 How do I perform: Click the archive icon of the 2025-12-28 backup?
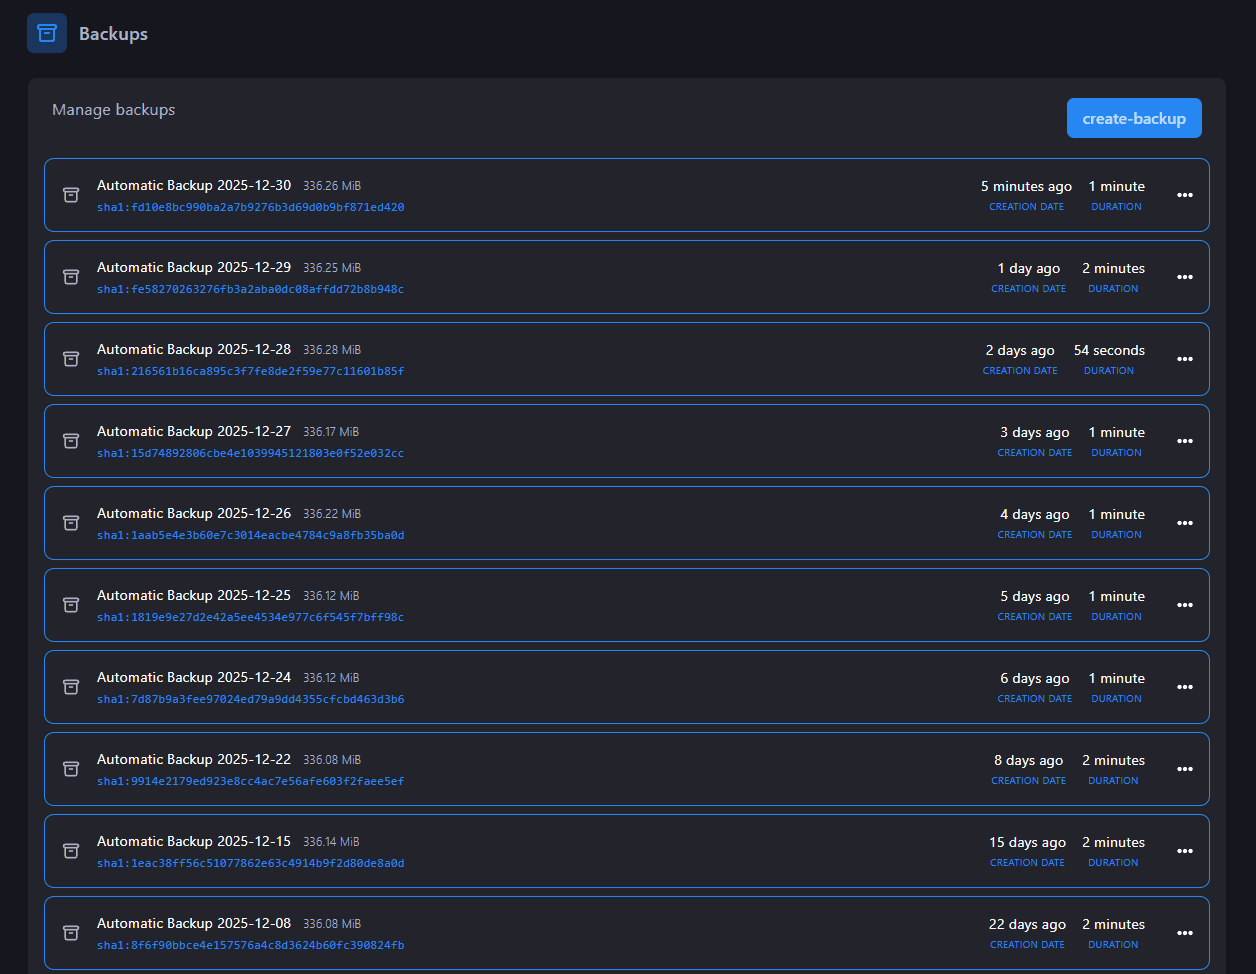coord(71,359)
